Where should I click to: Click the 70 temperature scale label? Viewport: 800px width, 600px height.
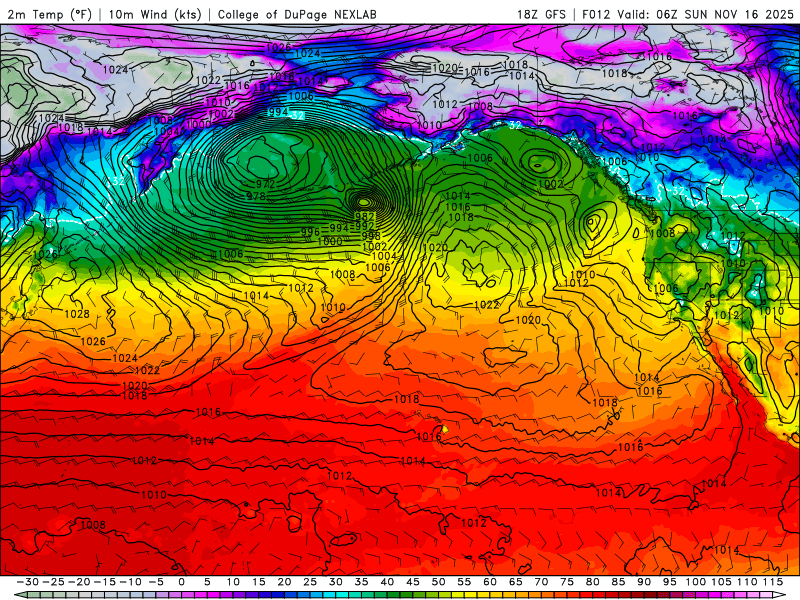click(541, 582)
